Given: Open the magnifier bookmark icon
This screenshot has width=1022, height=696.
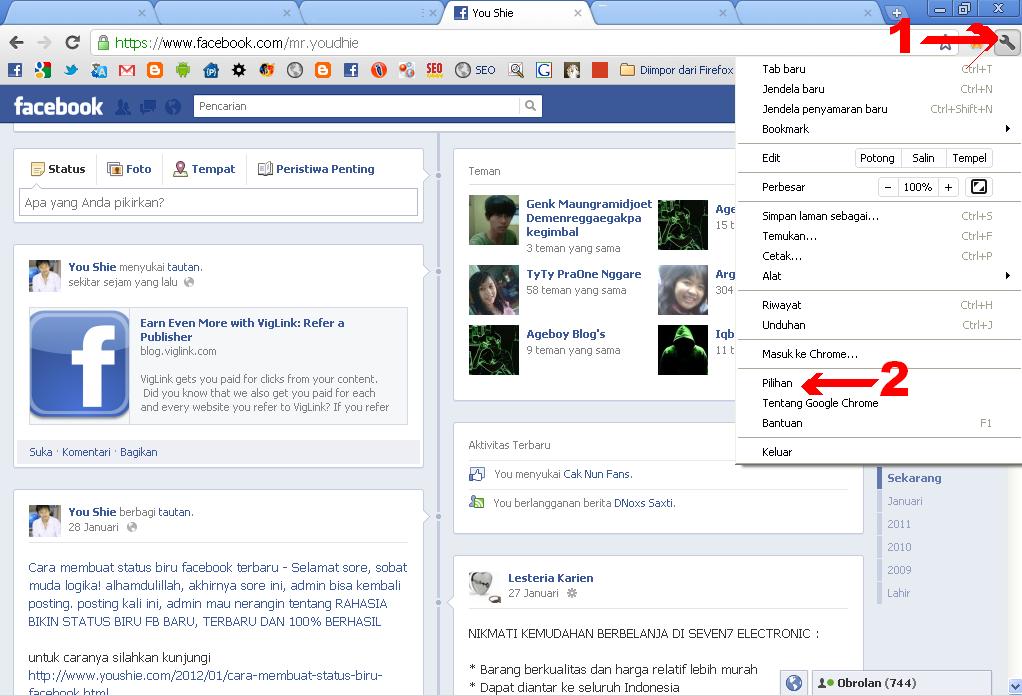Looking at the screenshot, I should pyautogui.click(x=516, y=70).
